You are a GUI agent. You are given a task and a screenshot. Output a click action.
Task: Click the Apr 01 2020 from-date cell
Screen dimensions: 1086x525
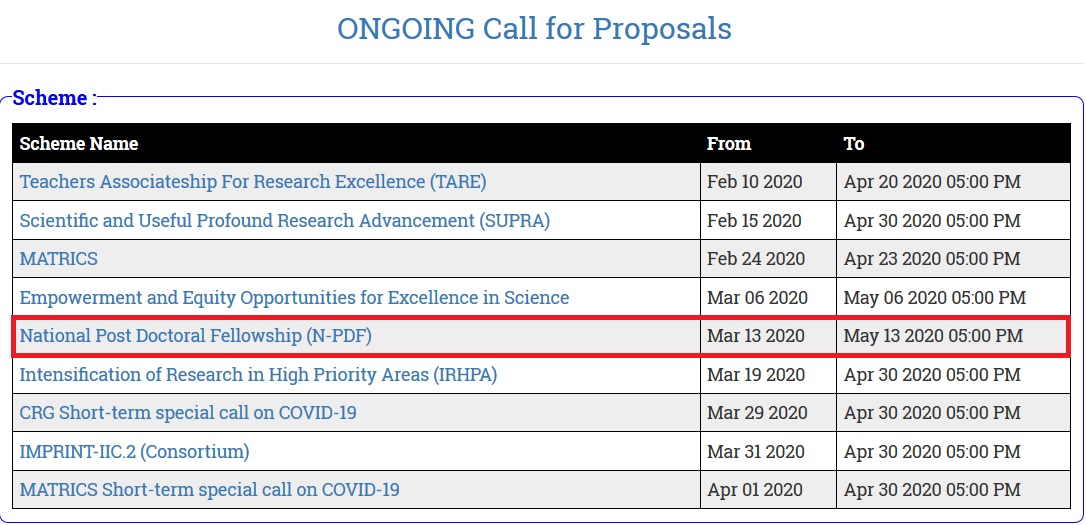point(755,490)
